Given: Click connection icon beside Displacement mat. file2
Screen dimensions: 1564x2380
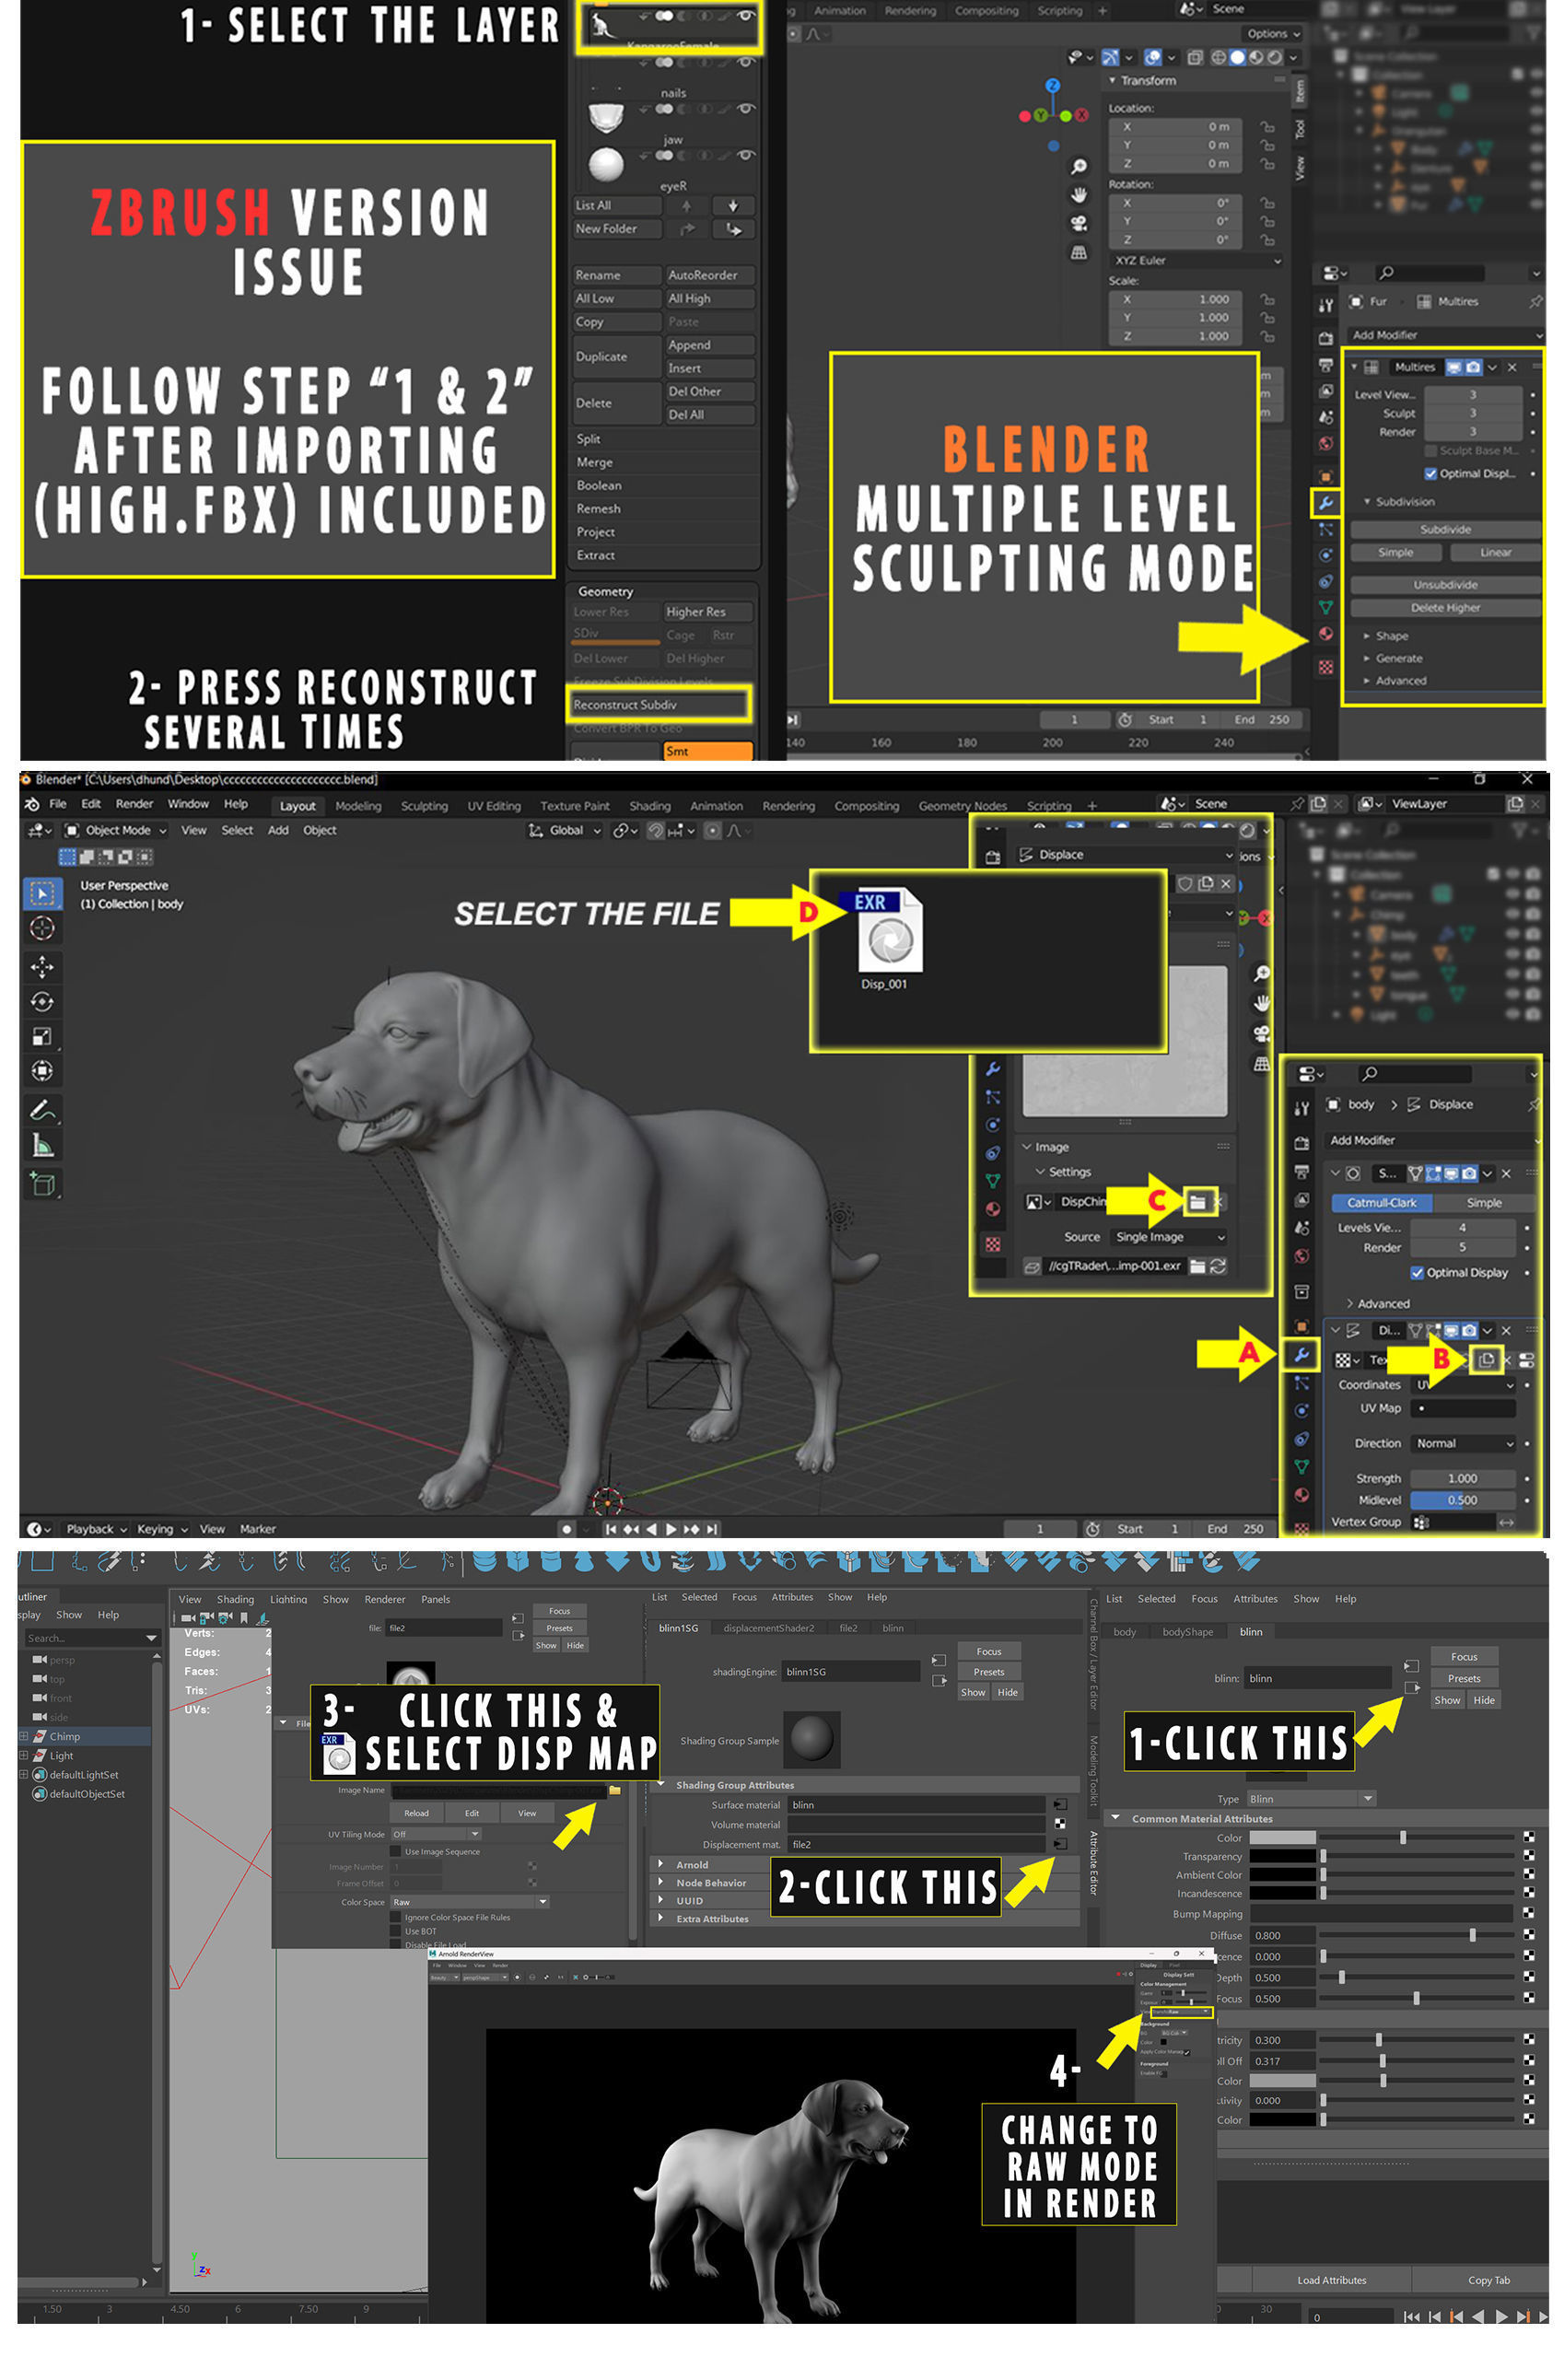Looking at the screenshot, I should [x=1059, y=1843].
